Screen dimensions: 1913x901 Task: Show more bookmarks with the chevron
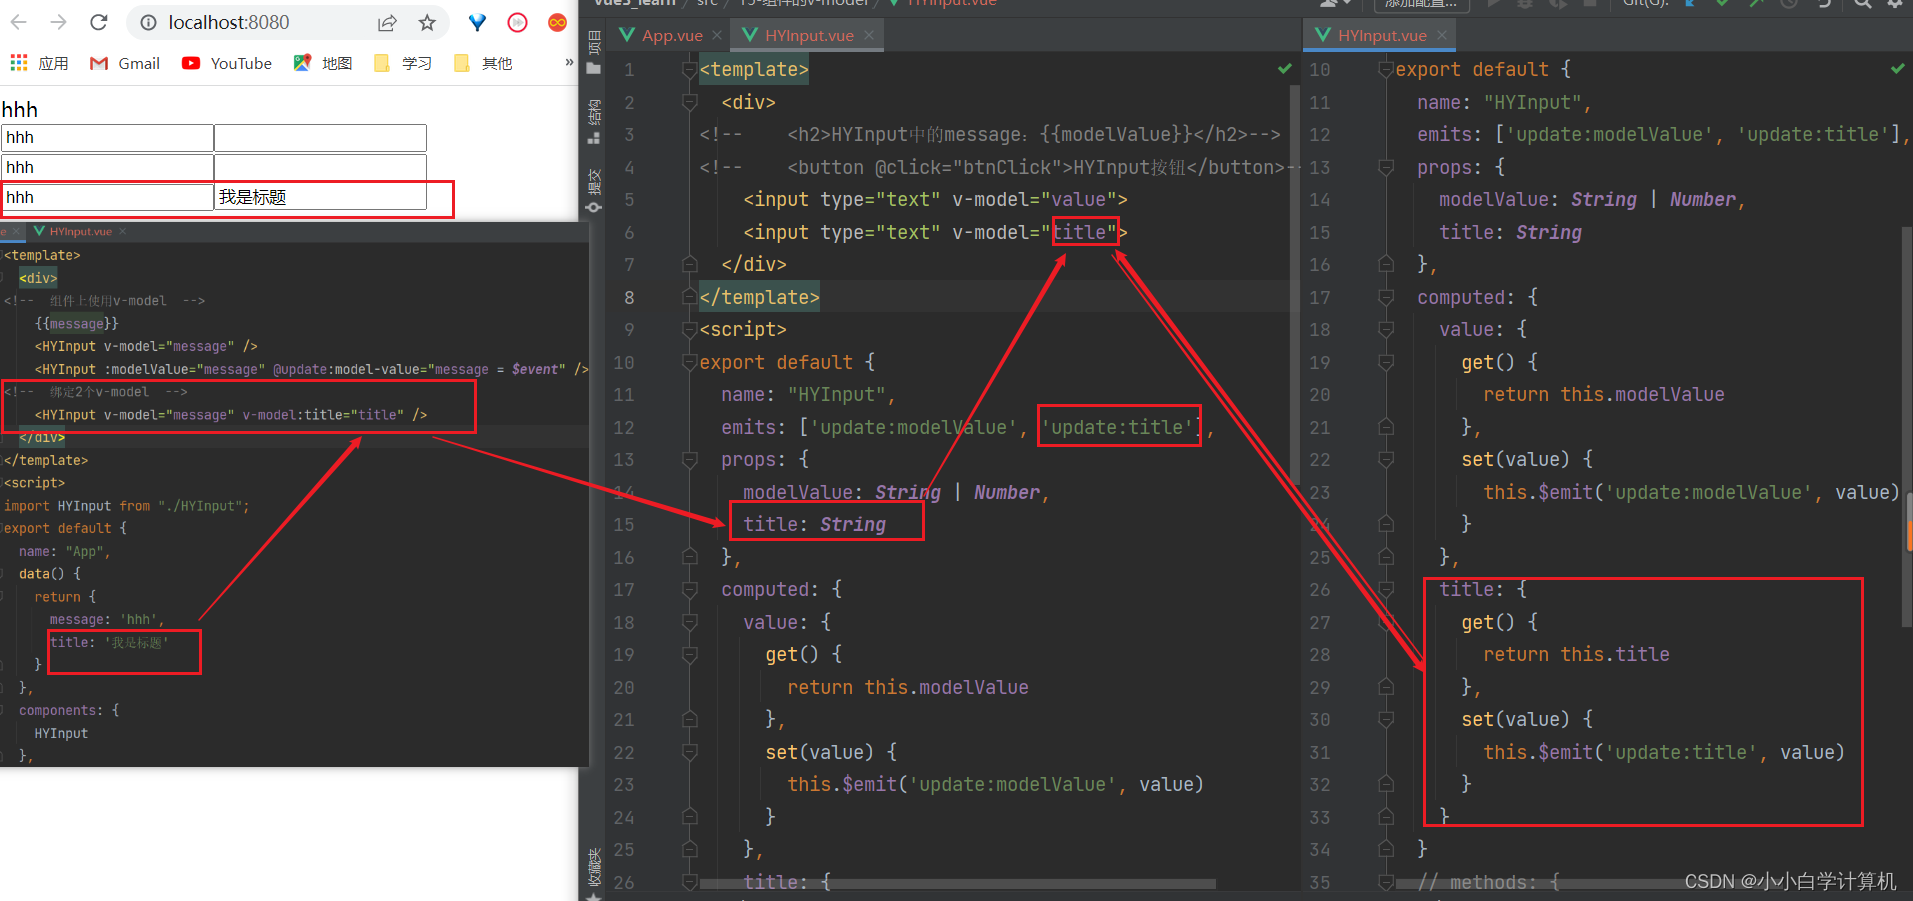pos(569,62)
